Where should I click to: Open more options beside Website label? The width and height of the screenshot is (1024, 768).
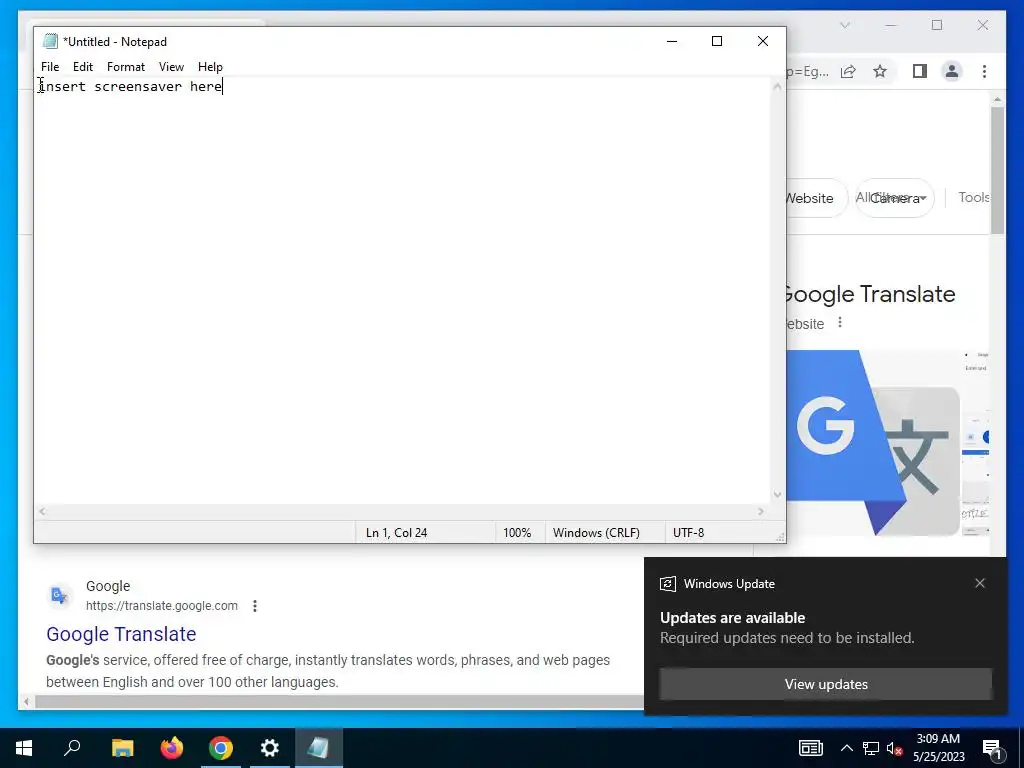click(840, 323)
